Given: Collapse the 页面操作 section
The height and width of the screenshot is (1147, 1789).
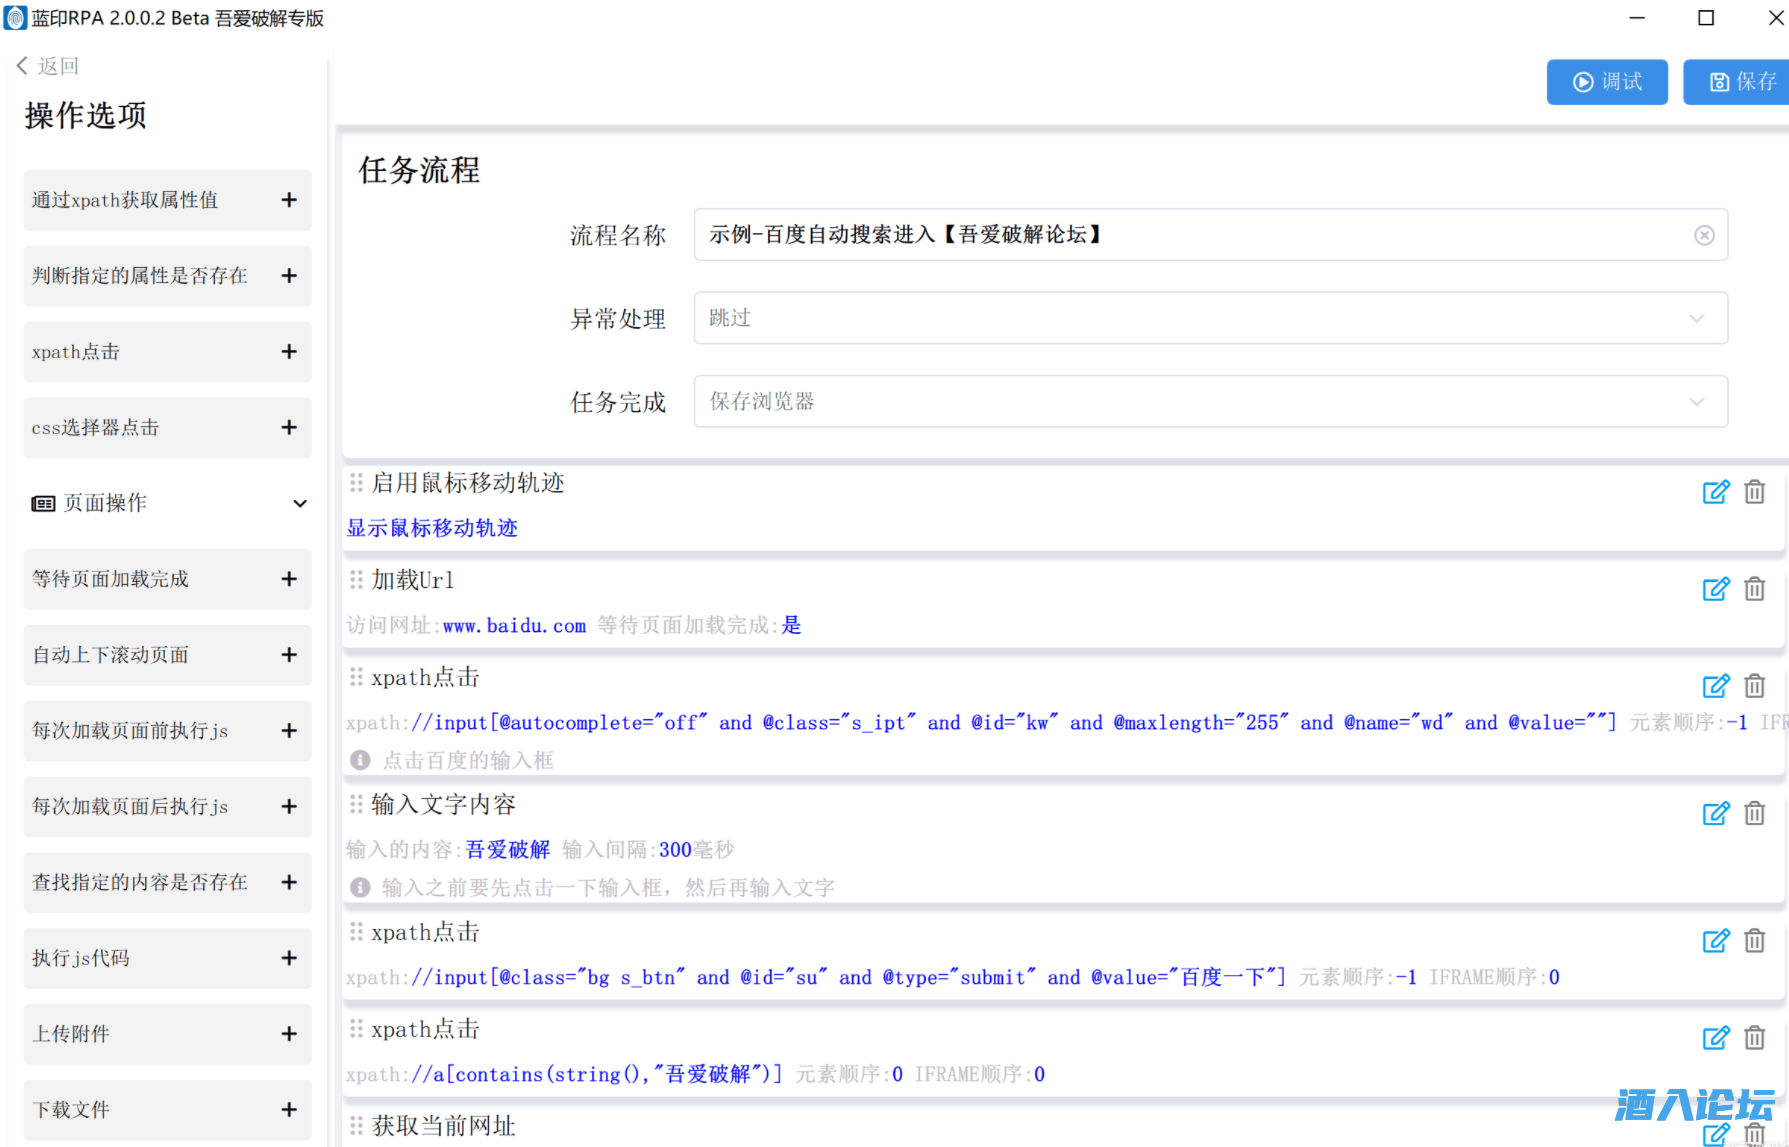Looking at the screenshot, I should [x=299, y=503].
